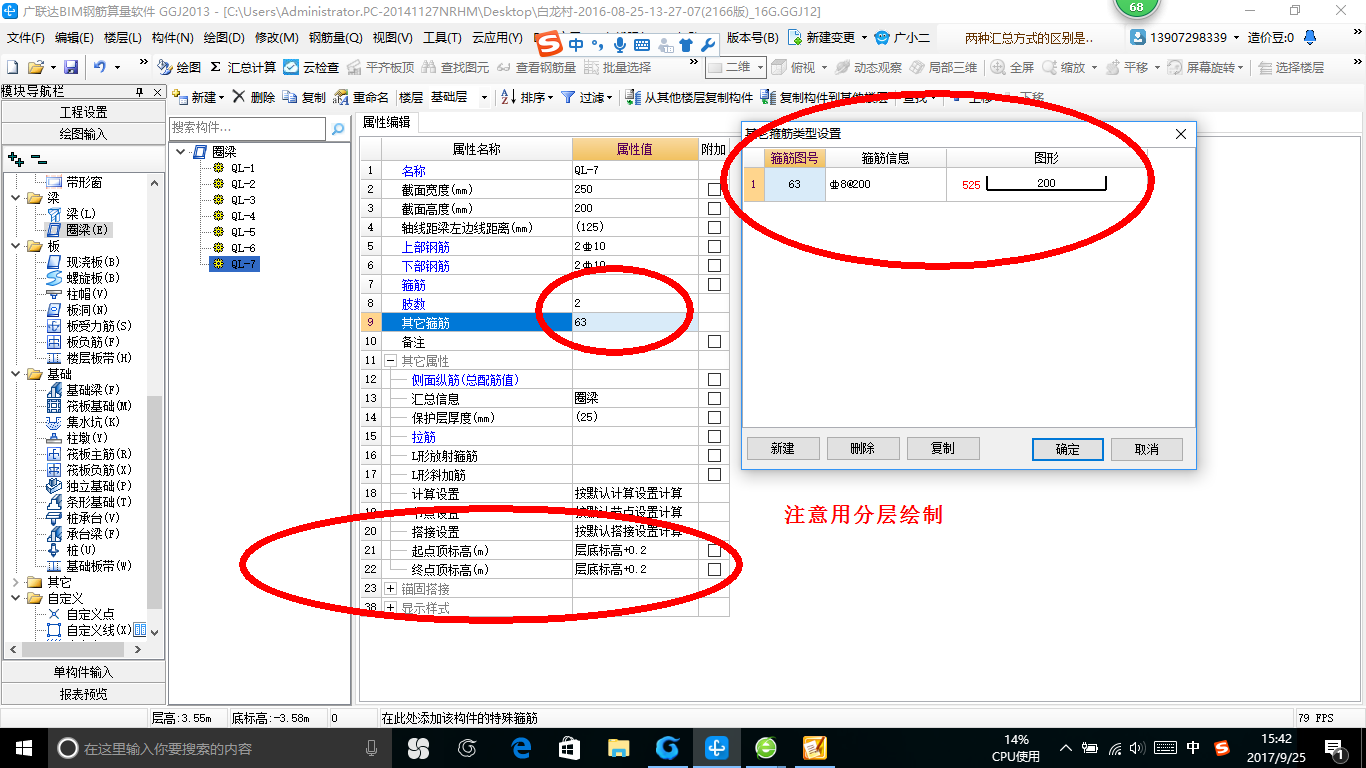This screenshot has height=768, width=1366.
Task: Open File Explorer from taskbar
Action: tap(618, 748)
